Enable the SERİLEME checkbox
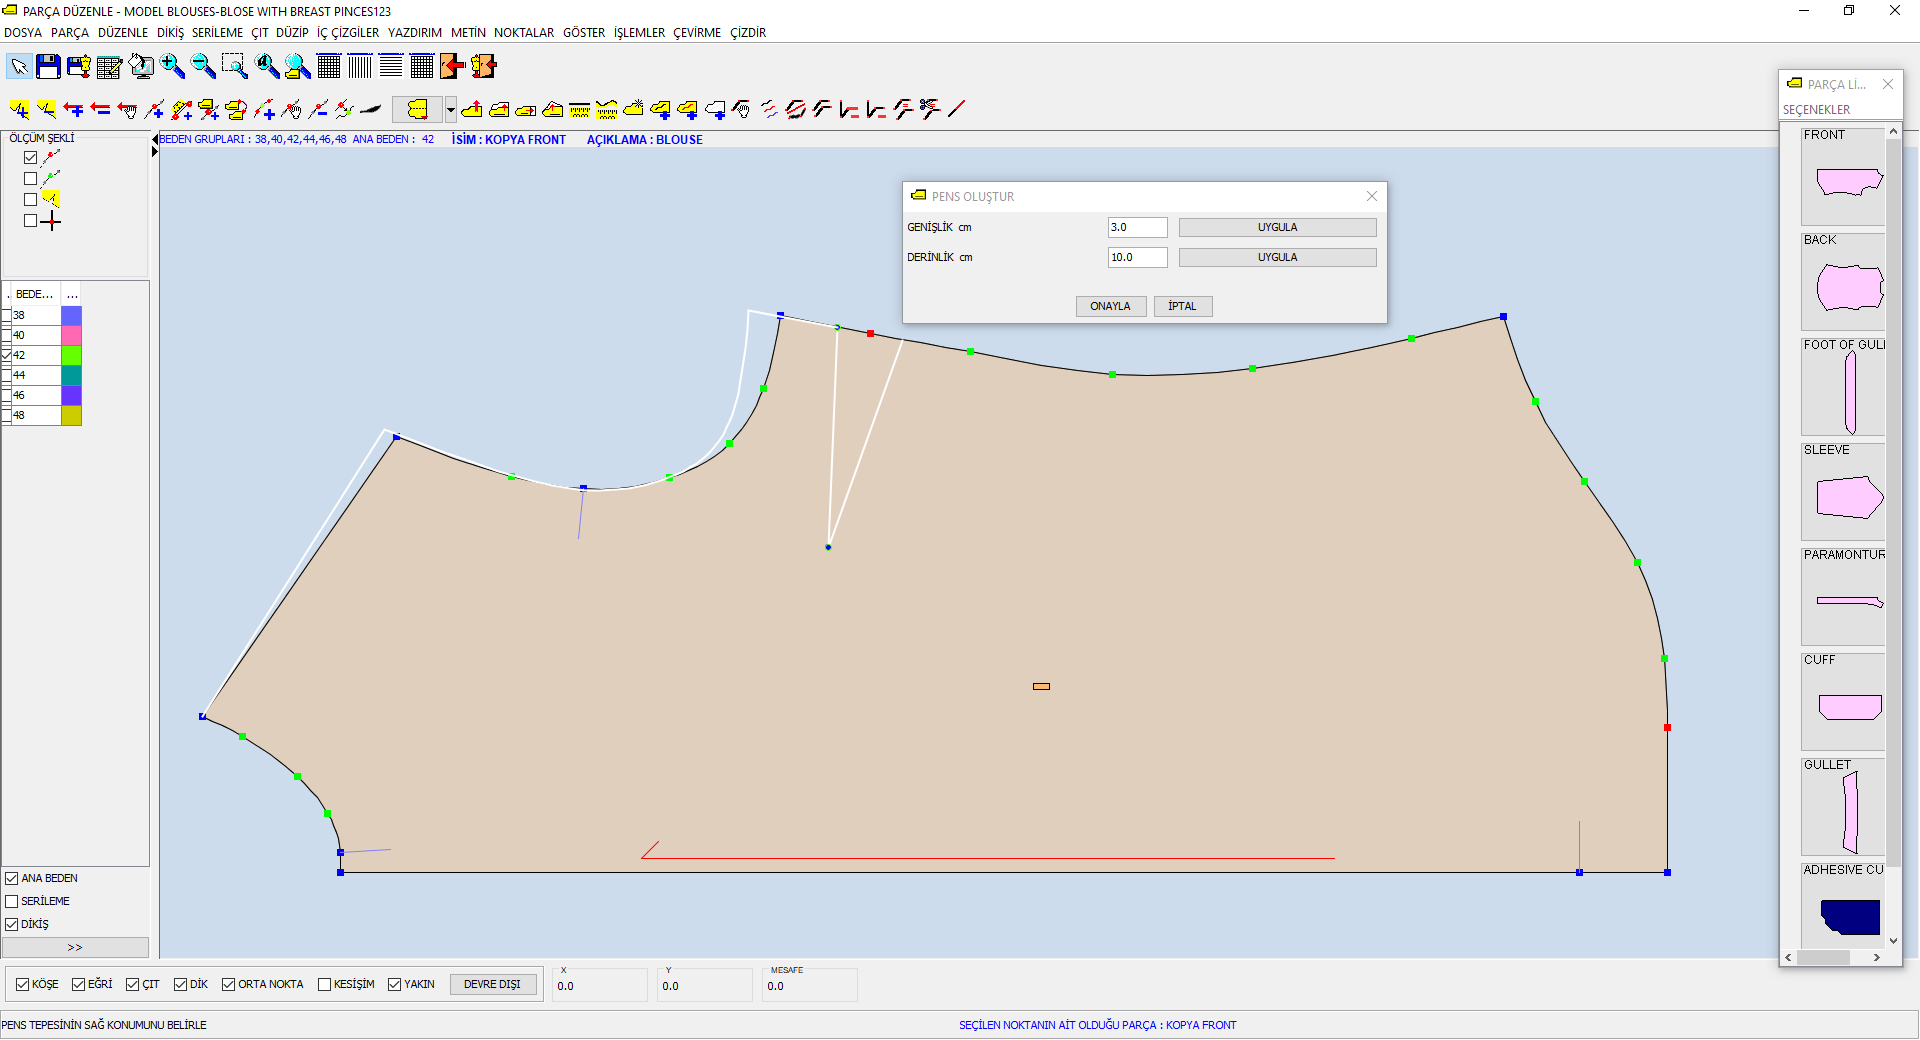This screenshot has width=1920, height=1040. point(12,901)
